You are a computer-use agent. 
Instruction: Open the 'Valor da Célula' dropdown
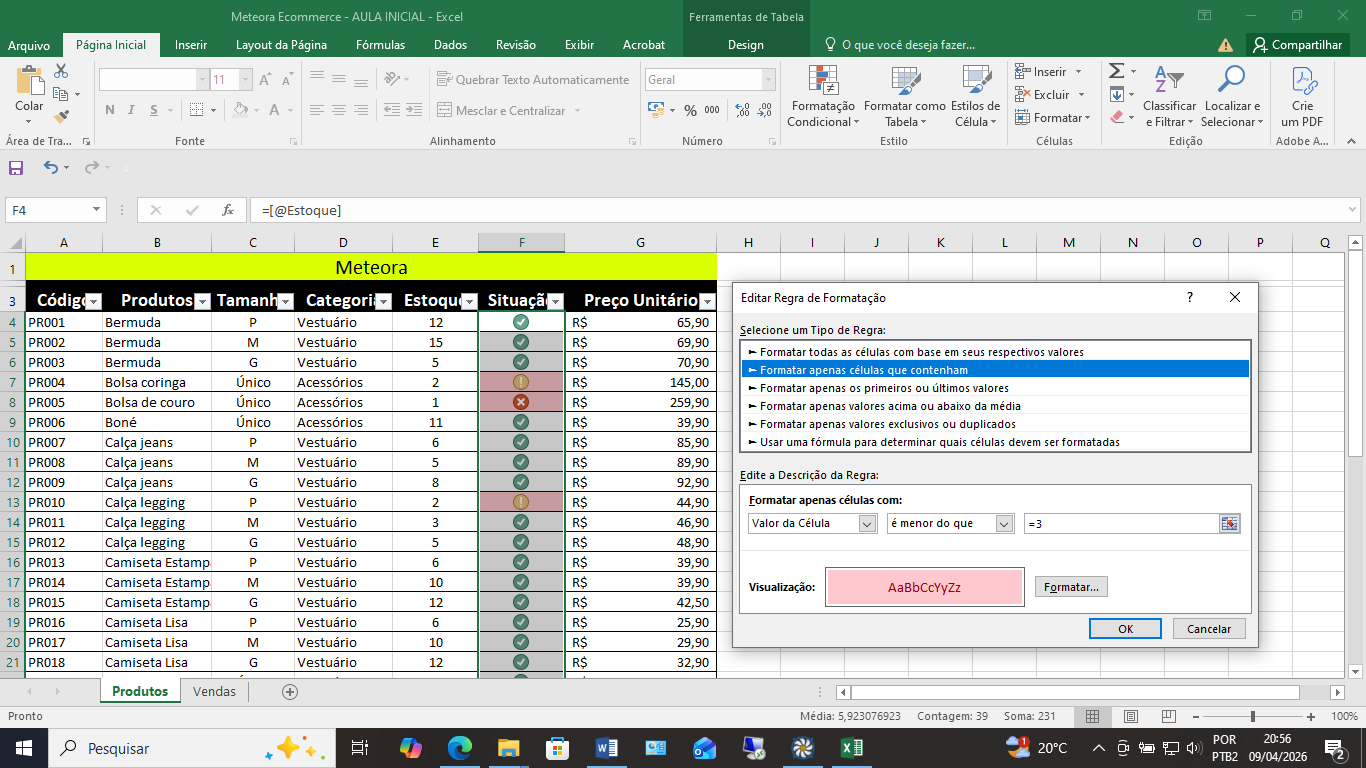point(866,523)
